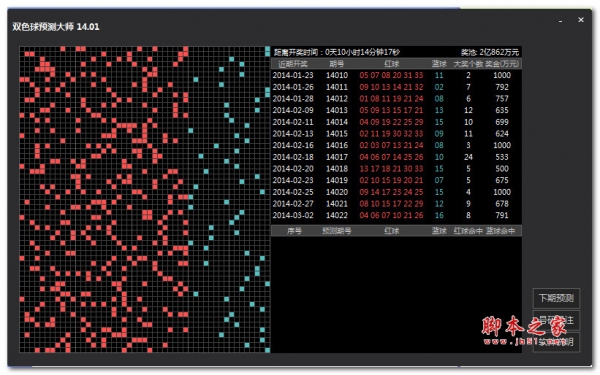Screen dimensions: 600x375
Task: Click the 序号 column header
Action: tap(294, 231)
